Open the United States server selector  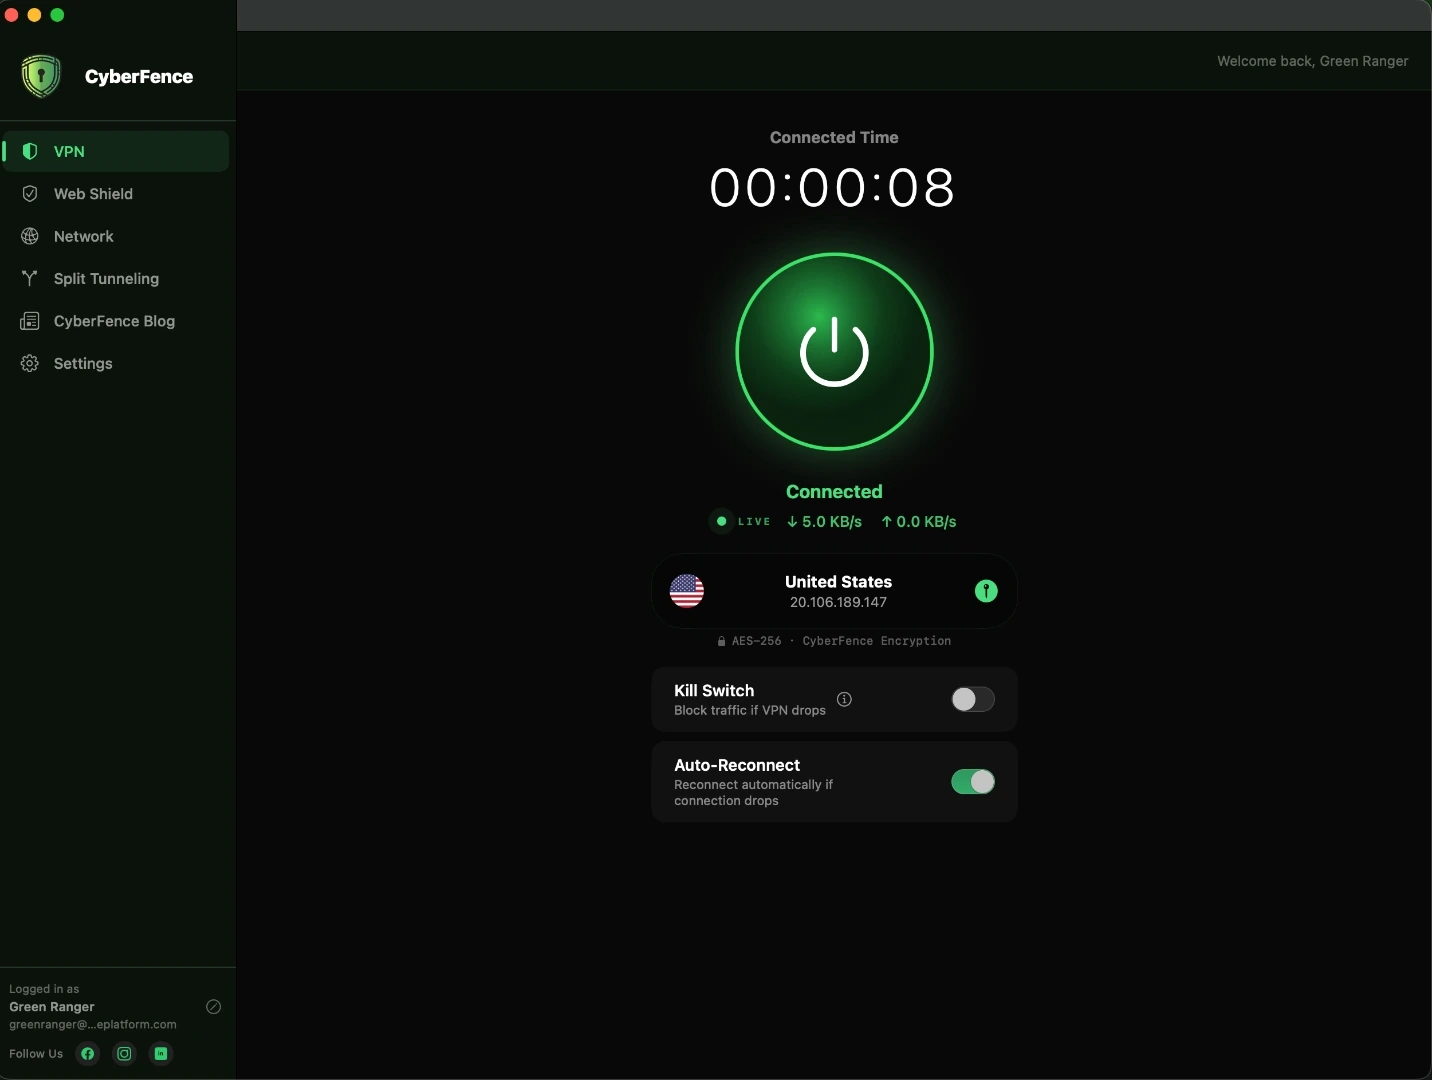[x=834, y=591]
